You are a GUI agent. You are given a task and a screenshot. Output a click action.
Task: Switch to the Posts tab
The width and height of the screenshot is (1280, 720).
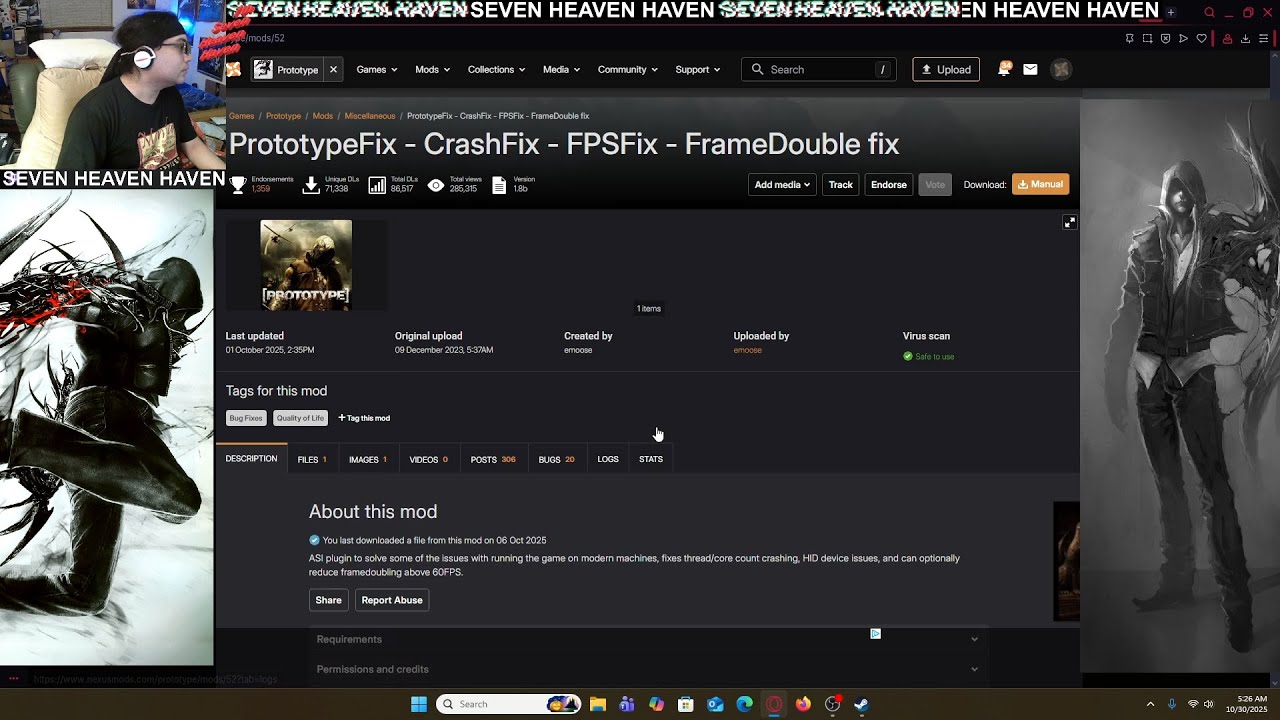tap(493, 459)
